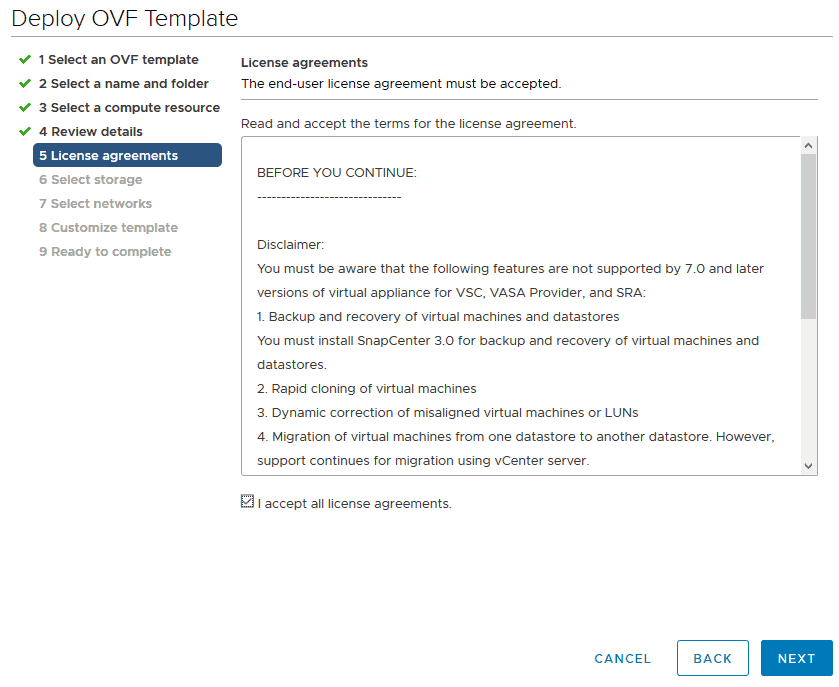
Task: Jump back to step 4 Review details
Action: tap(90, 132)
